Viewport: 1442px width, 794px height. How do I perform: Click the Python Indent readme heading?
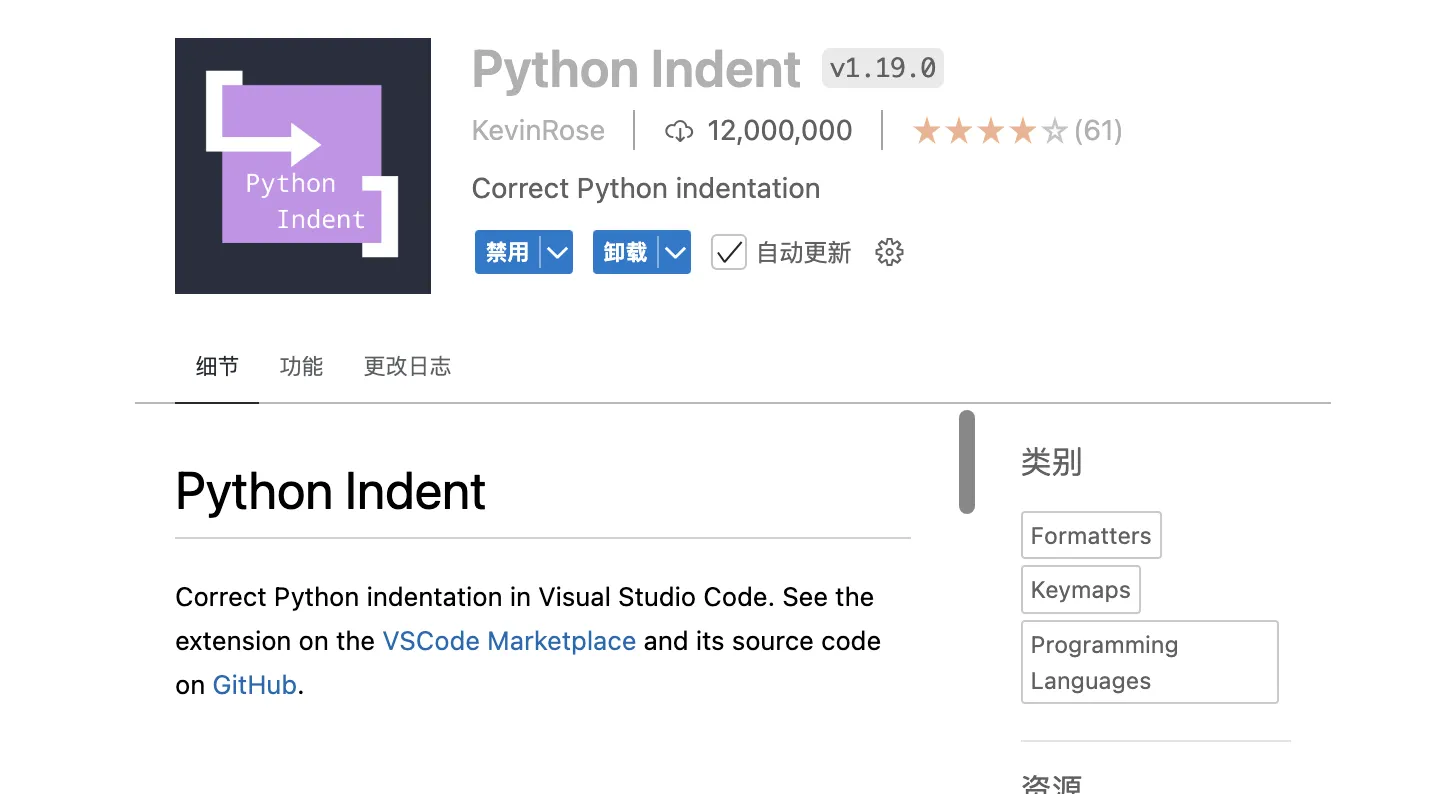click(330, 491)
